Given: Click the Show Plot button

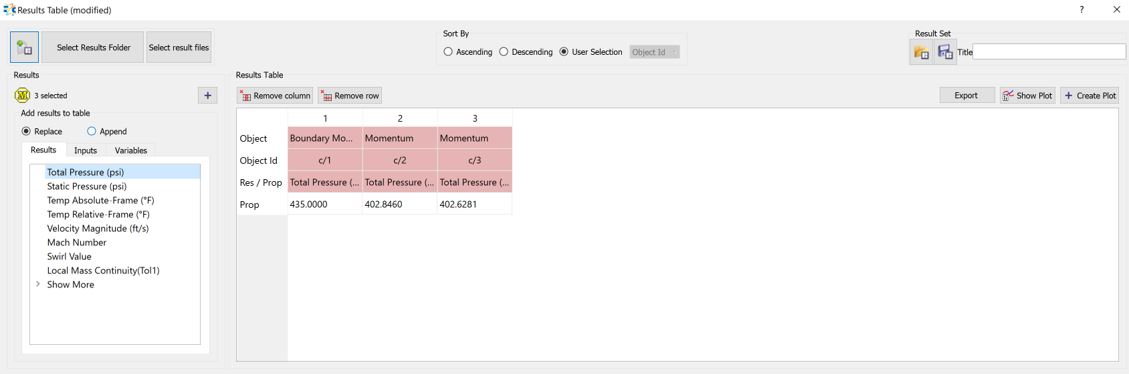Looking at the screenshot, I should (1027, 95).
